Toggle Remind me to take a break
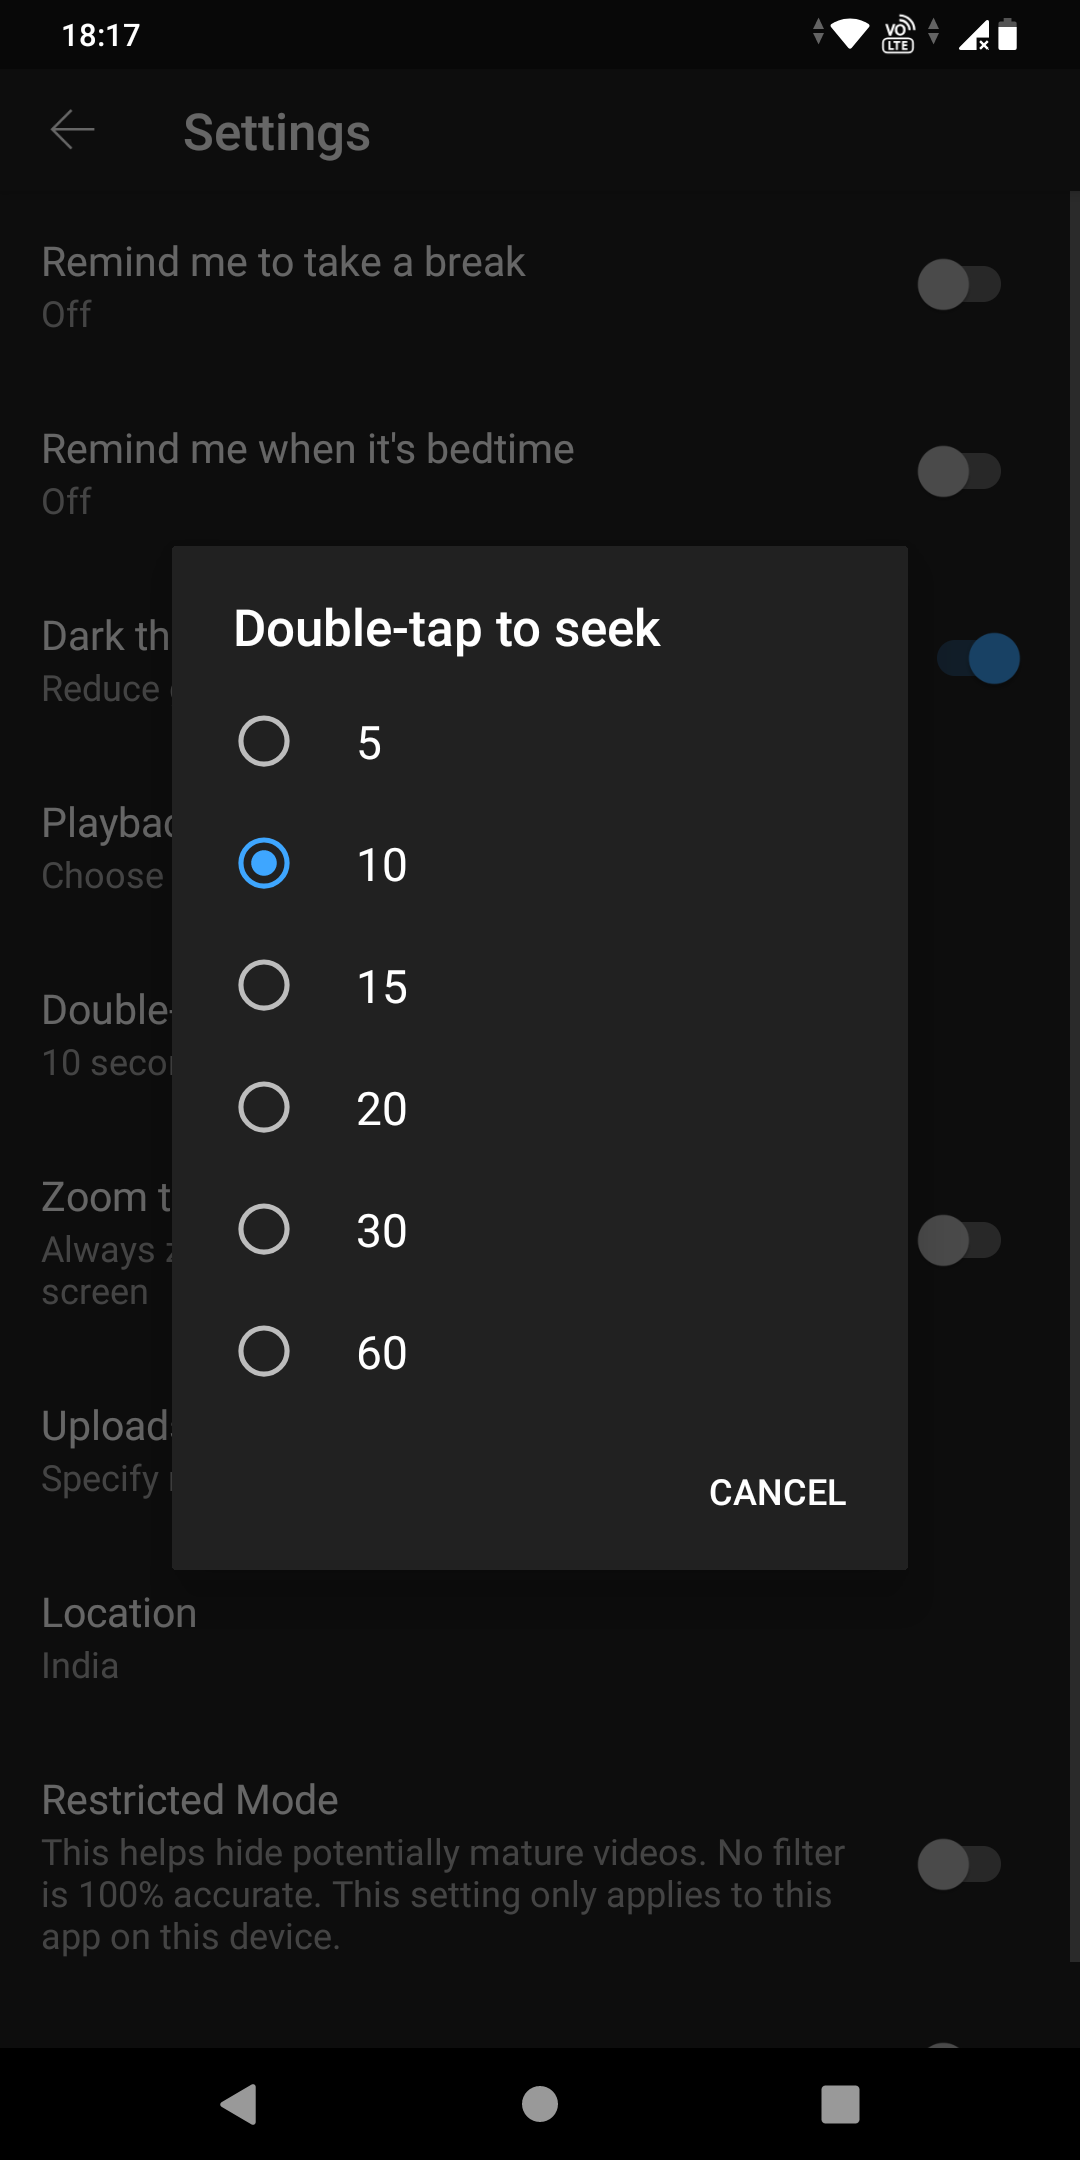The image size is (1080, 2160). coord(958,285)
